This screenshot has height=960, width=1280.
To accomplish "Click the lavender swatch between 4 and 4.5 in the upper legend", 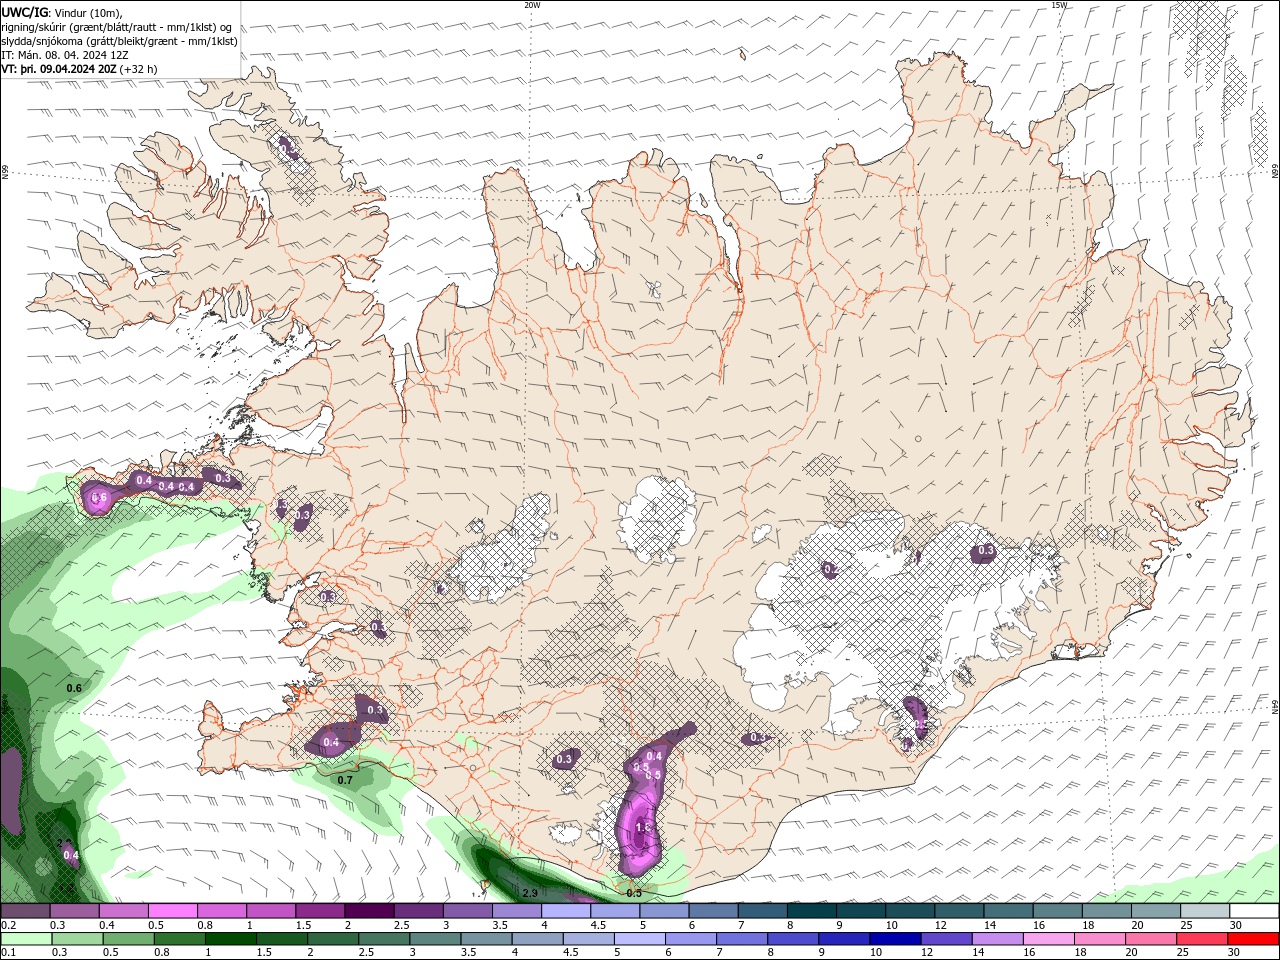I will point(565,911).
